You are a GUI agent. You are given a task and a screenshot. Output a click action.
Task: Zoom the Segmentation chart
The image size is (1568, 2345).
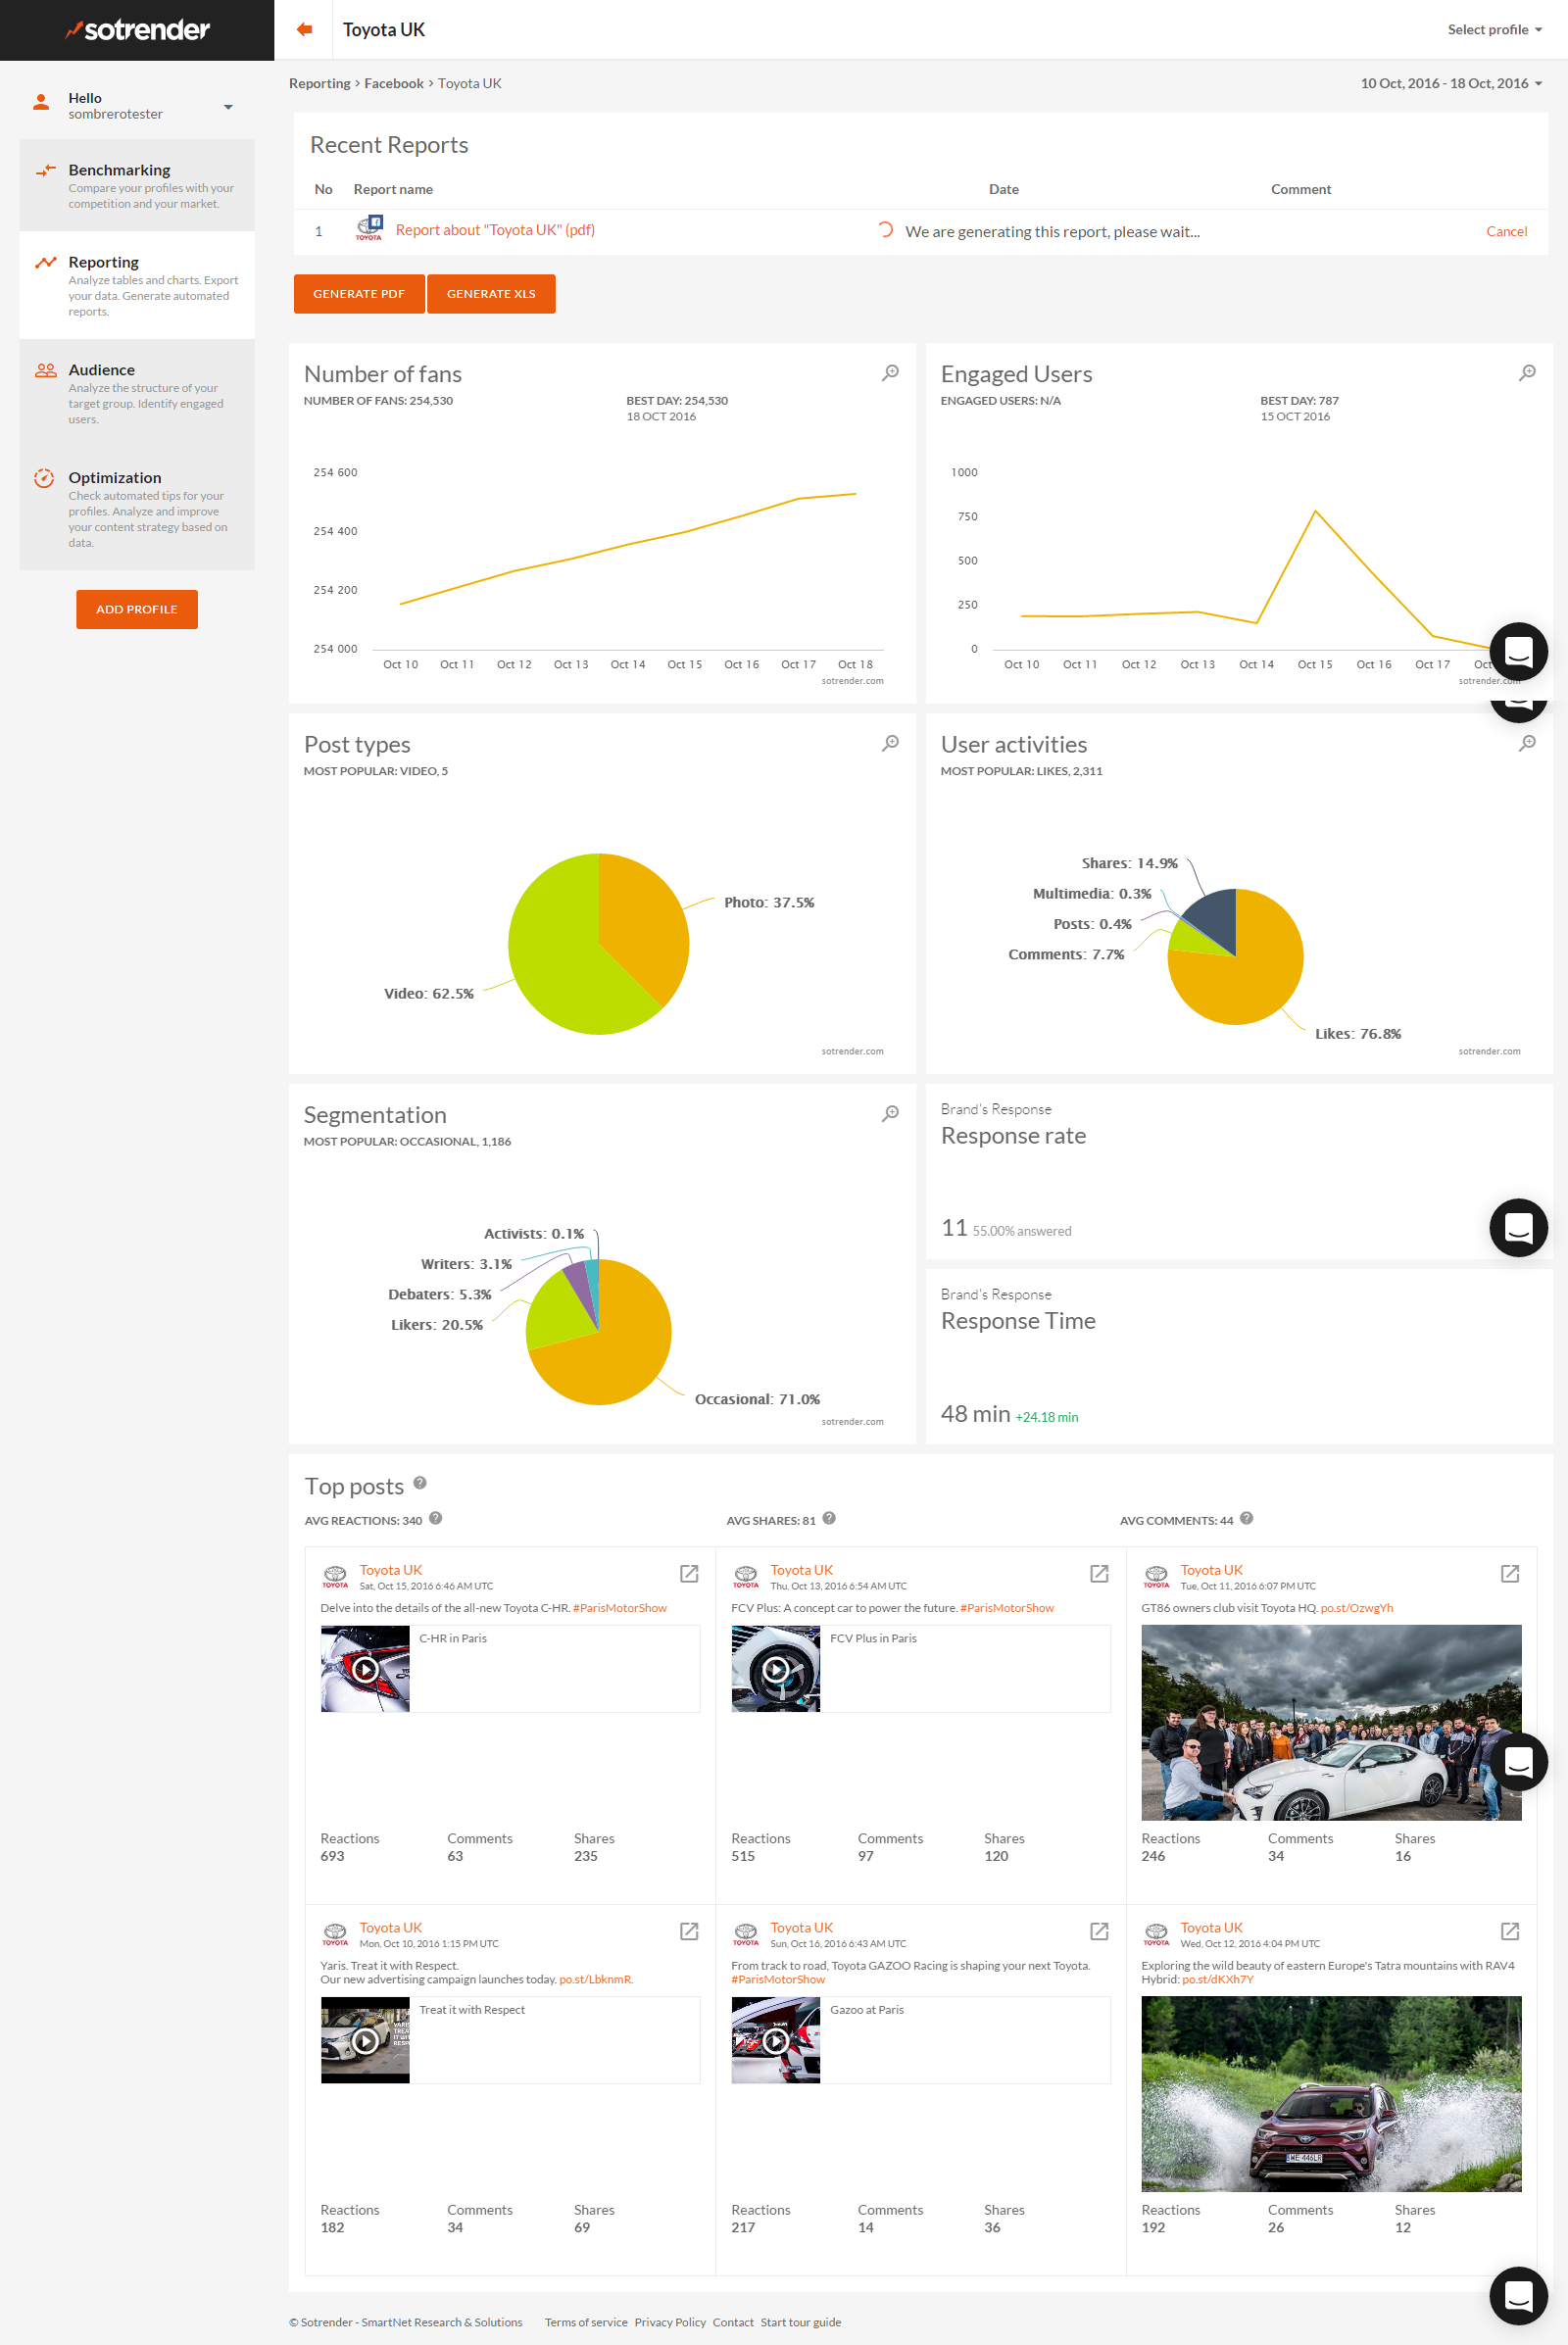(890, 1113)
